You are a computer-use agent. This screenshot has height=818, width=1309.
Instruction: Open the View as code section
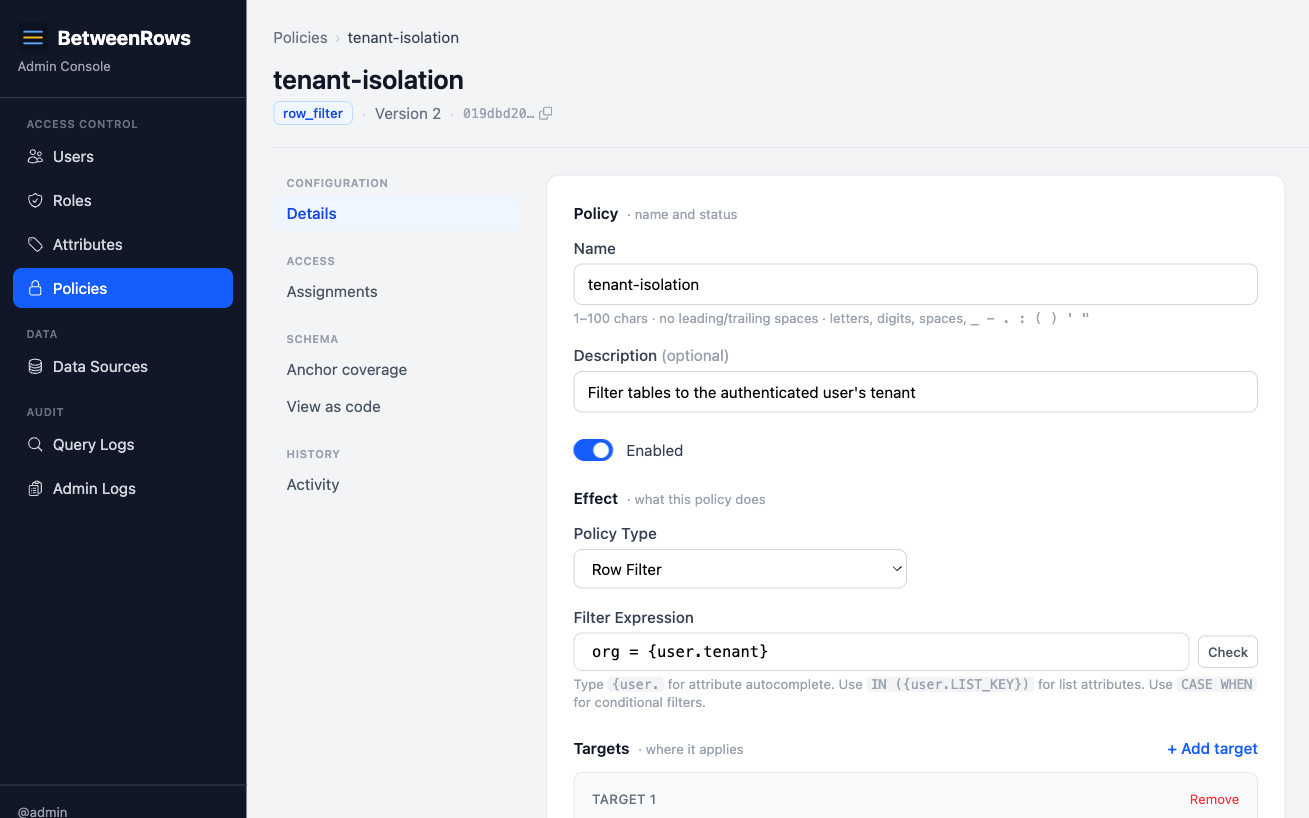pos(397,407)
